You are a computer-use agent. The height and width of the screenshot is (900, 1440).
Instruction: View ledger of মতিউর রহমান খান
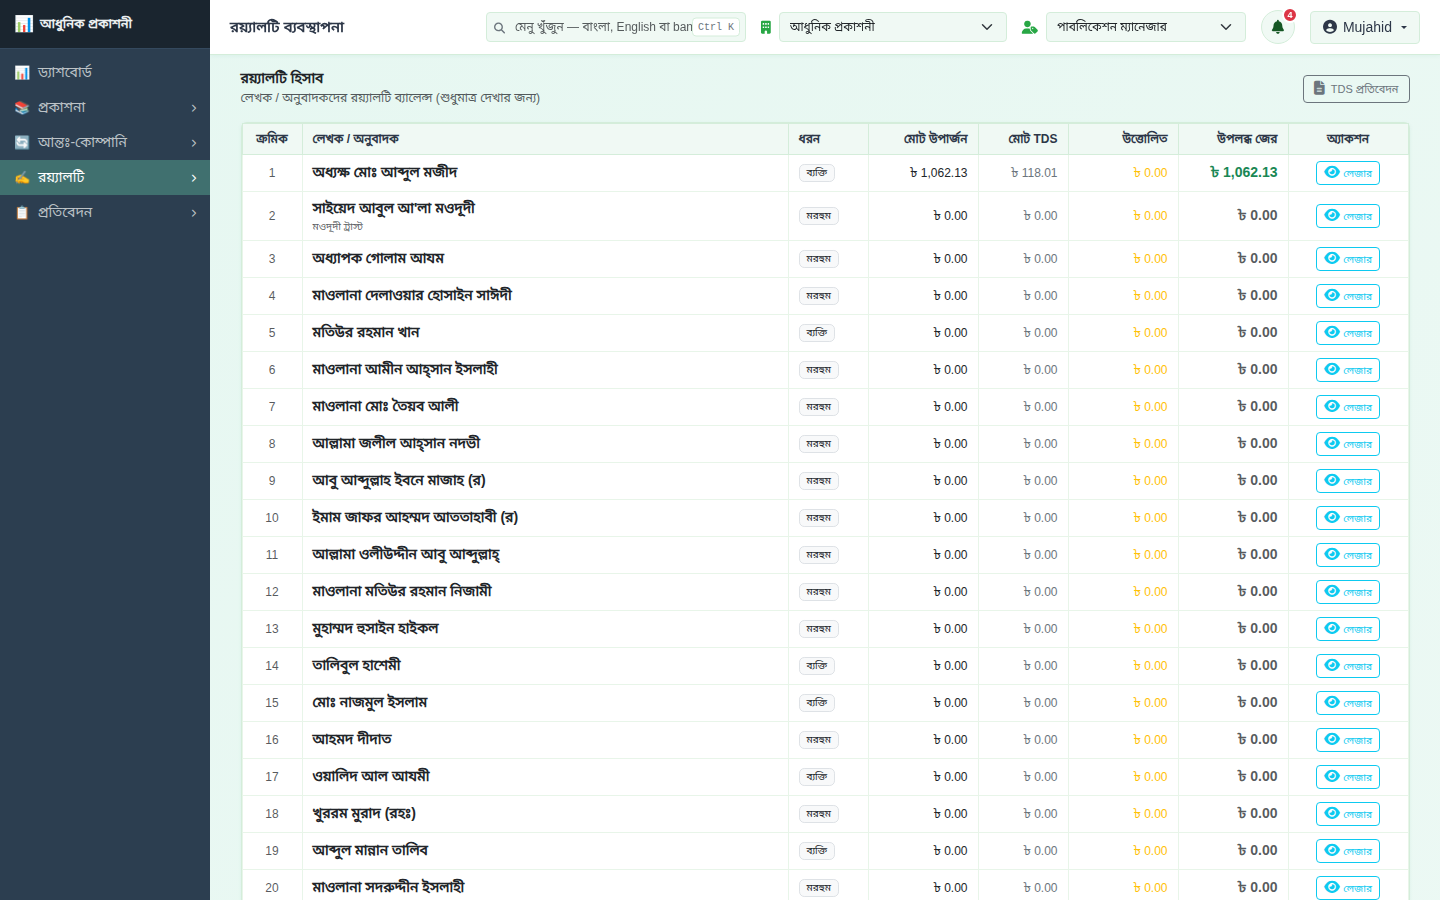pyautogui.click(x=1348, y=333)
